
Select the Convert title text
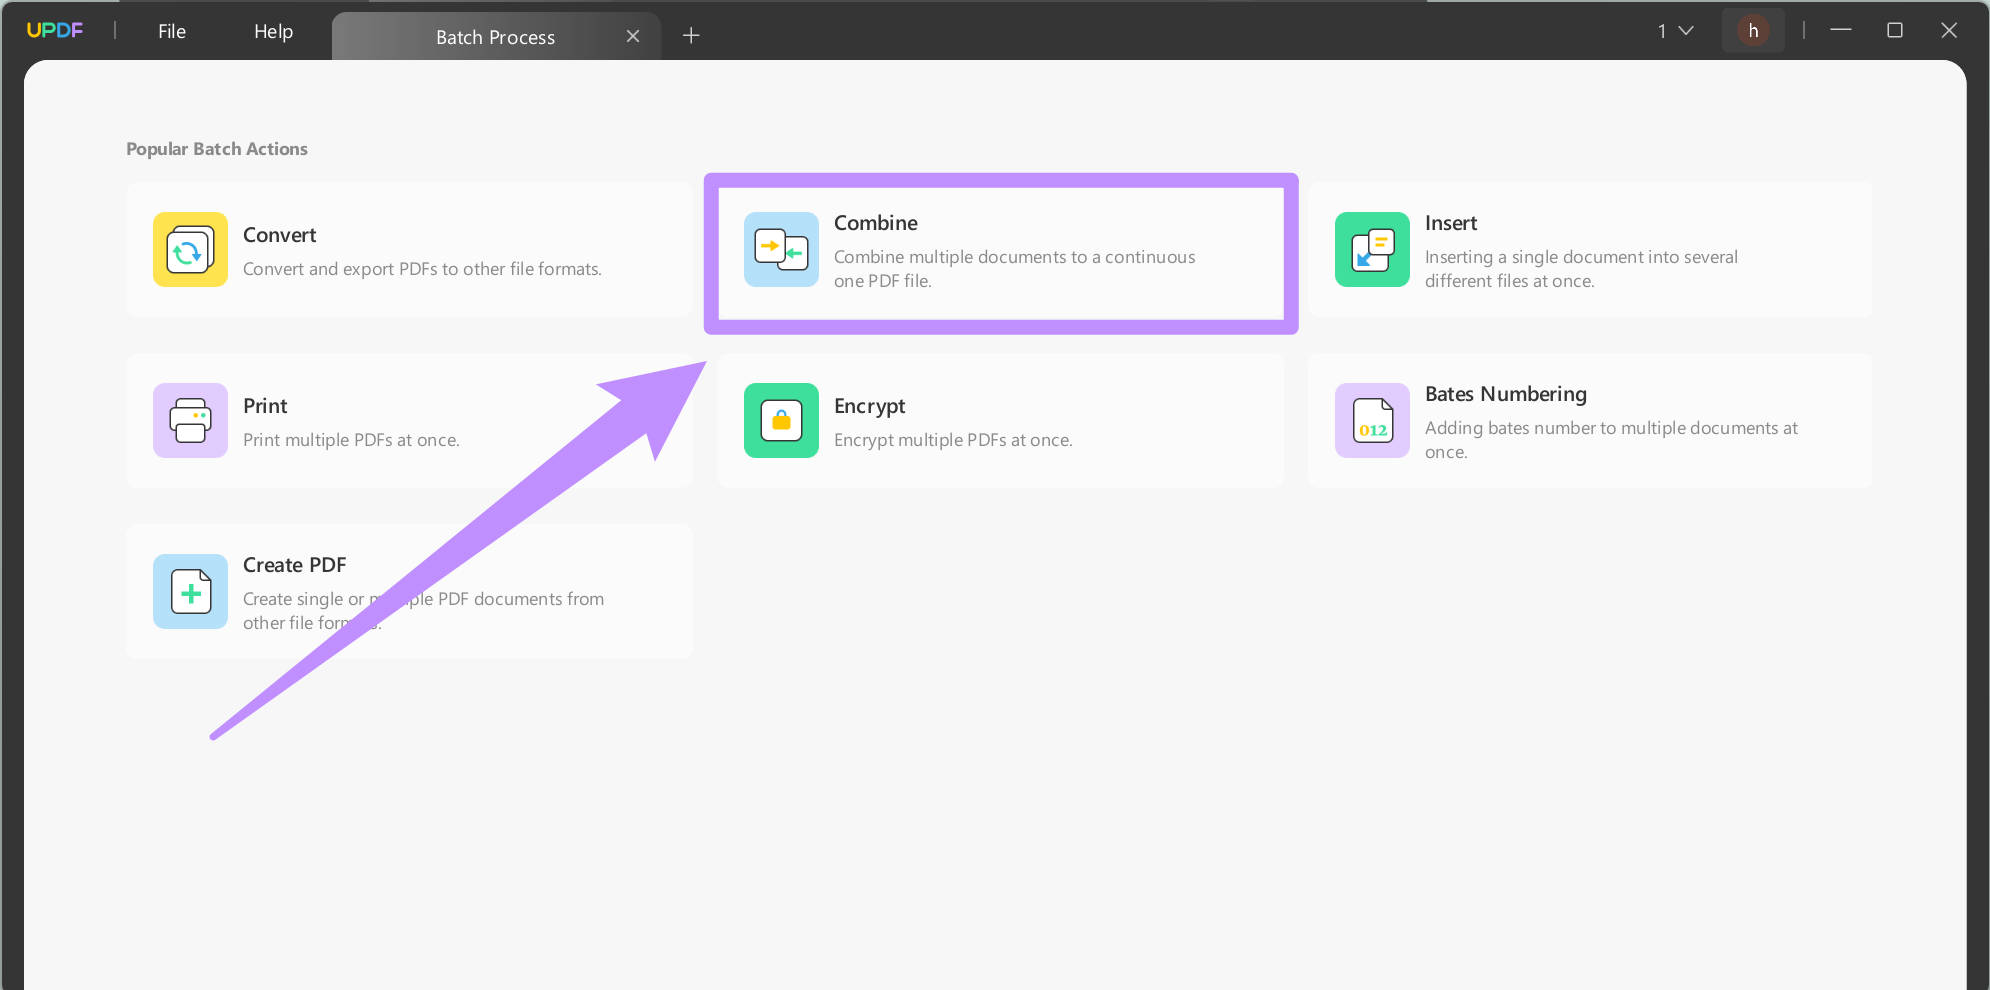click(279, 235)
